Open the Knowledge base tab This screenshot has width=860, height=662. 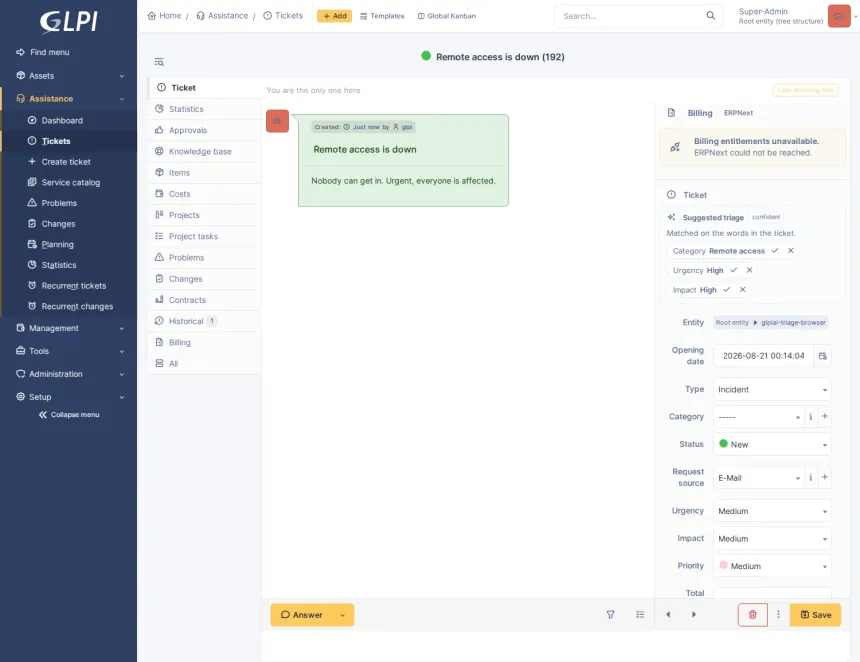pos(204,152)
